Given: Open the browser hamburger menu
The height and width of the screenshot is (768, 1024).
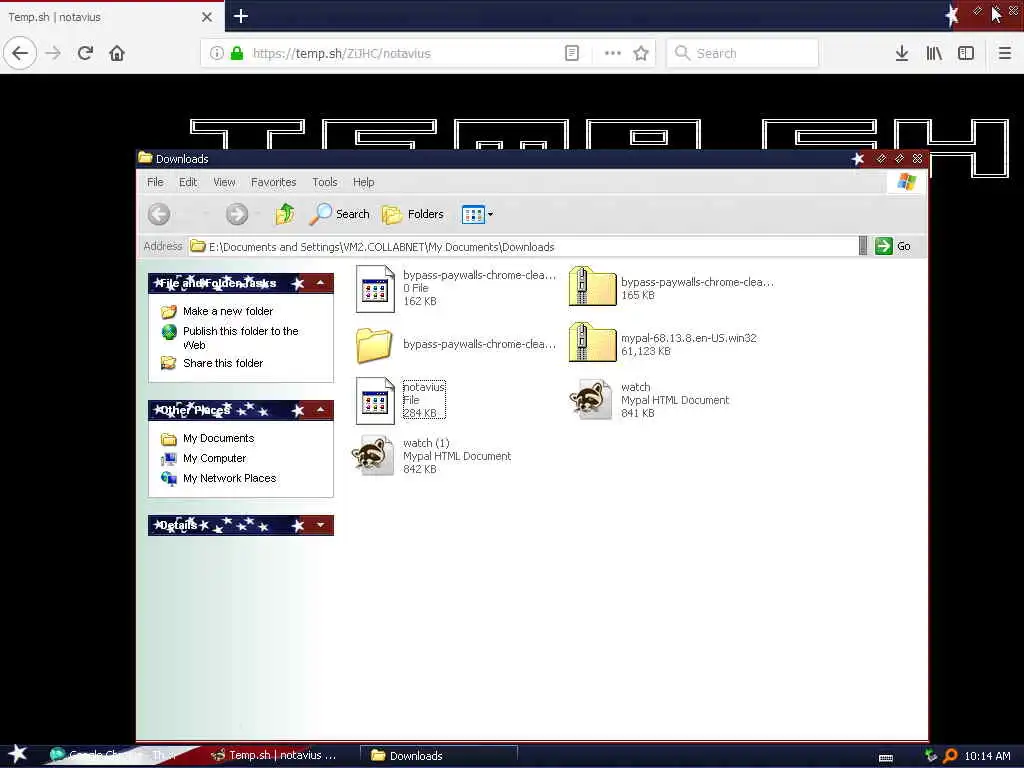Looking at the screenshot, I should click(1004, 53).
